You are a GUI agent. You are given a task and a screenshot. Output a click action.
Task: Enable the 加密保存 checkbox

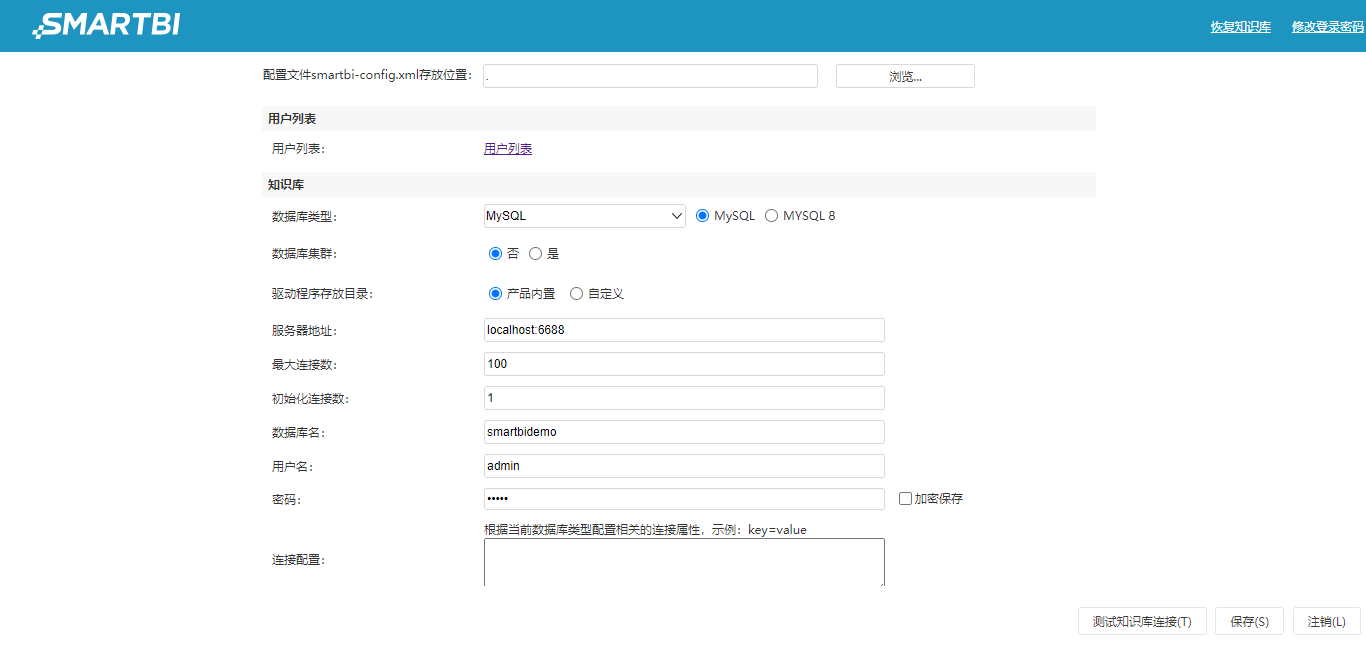pyautogui.click(x=905, y=498)
